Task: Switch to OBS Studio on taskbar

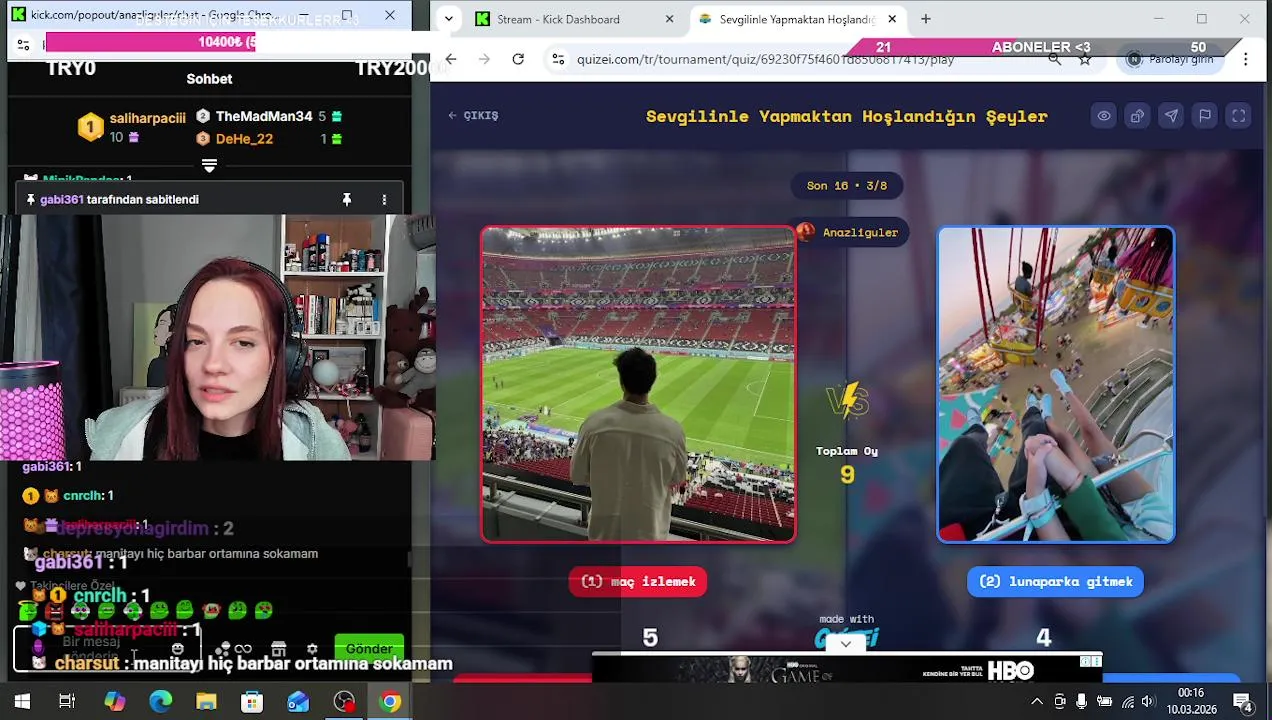Action: point(344,702)
